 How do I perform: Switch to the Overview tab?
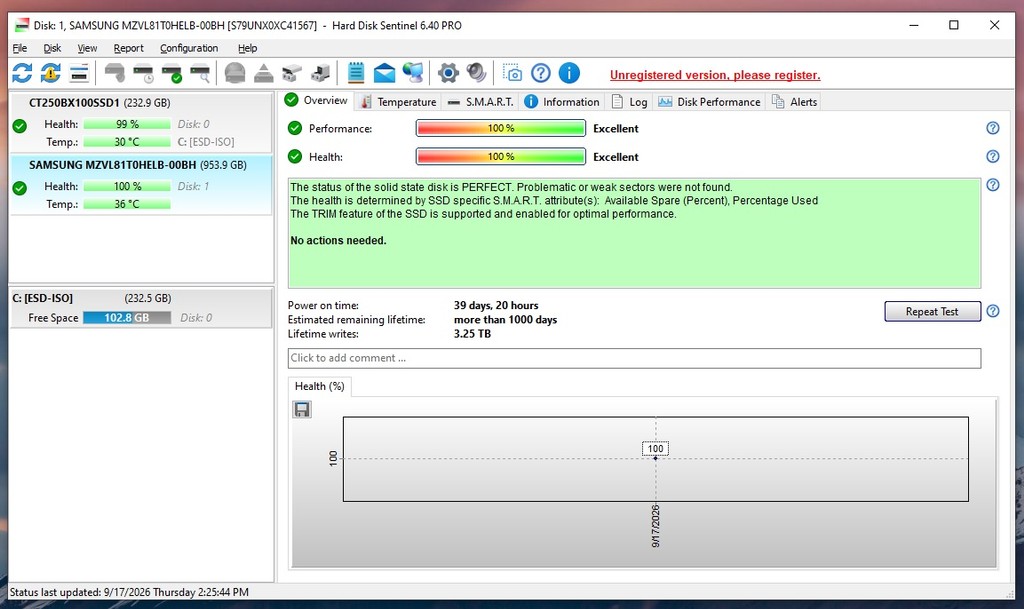pos(317,101)
